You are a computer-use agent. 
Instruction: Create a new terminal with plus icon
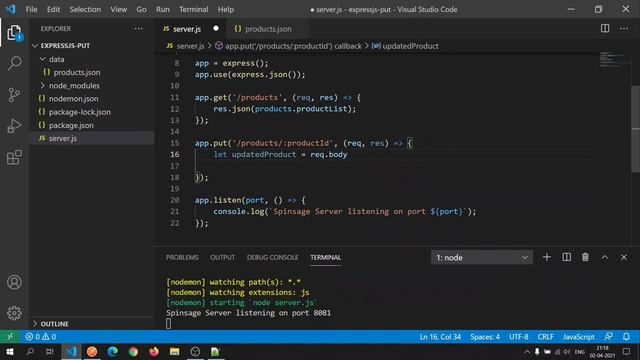point(547,257)
